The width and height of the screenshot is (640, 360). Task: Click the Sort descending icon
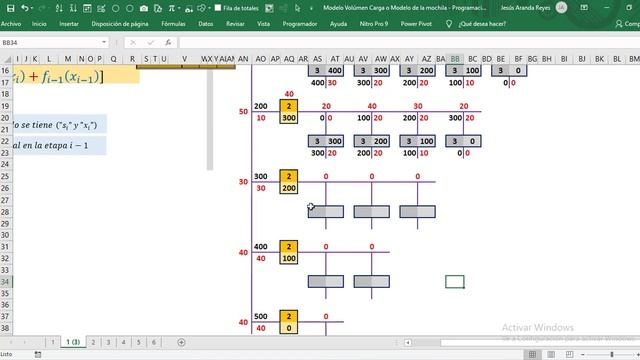[x=73, y=8]
